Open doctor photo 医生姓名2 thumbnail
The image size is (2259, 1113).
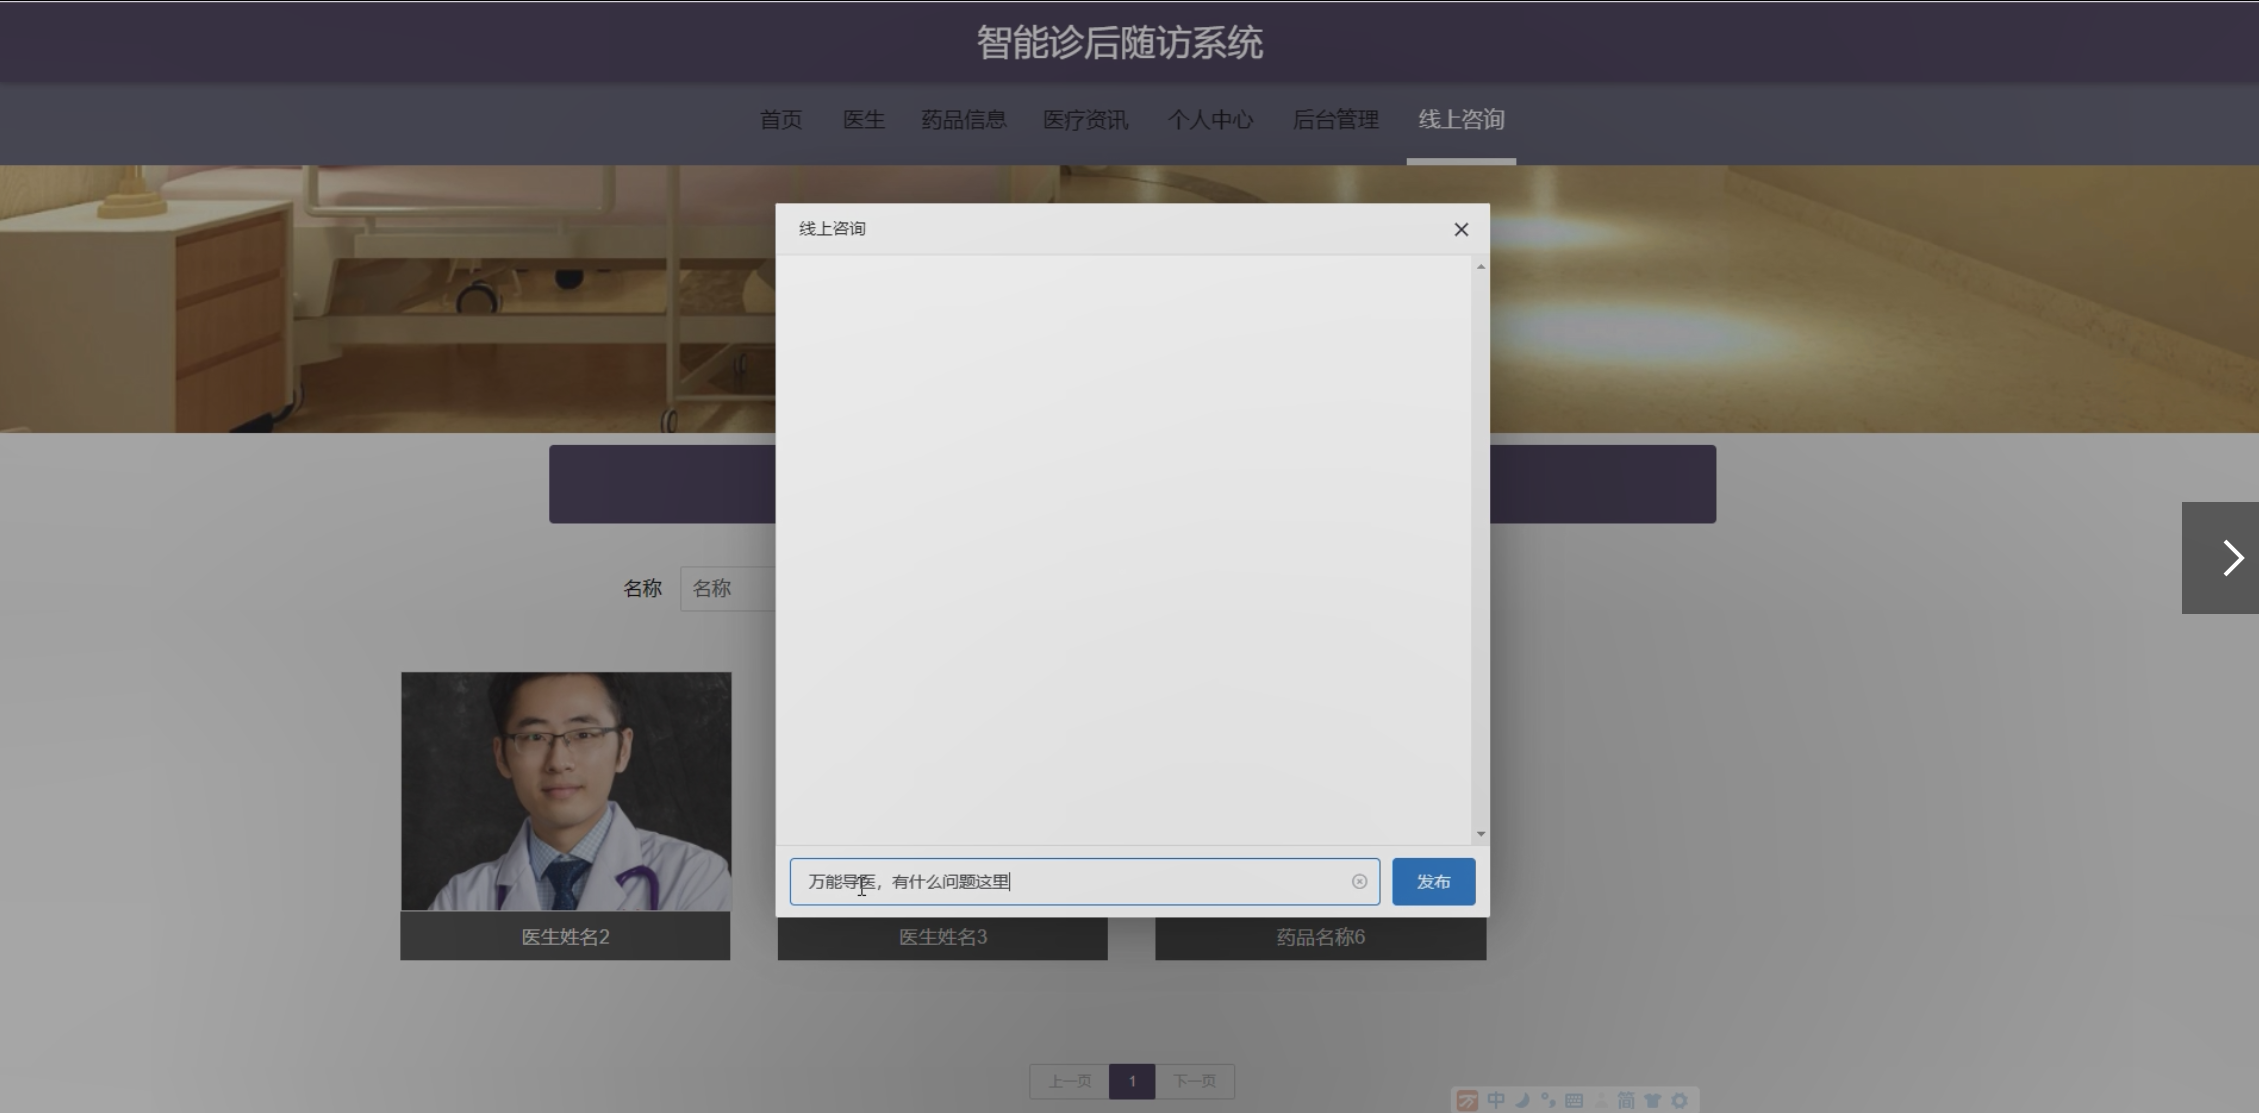point(566,791)
